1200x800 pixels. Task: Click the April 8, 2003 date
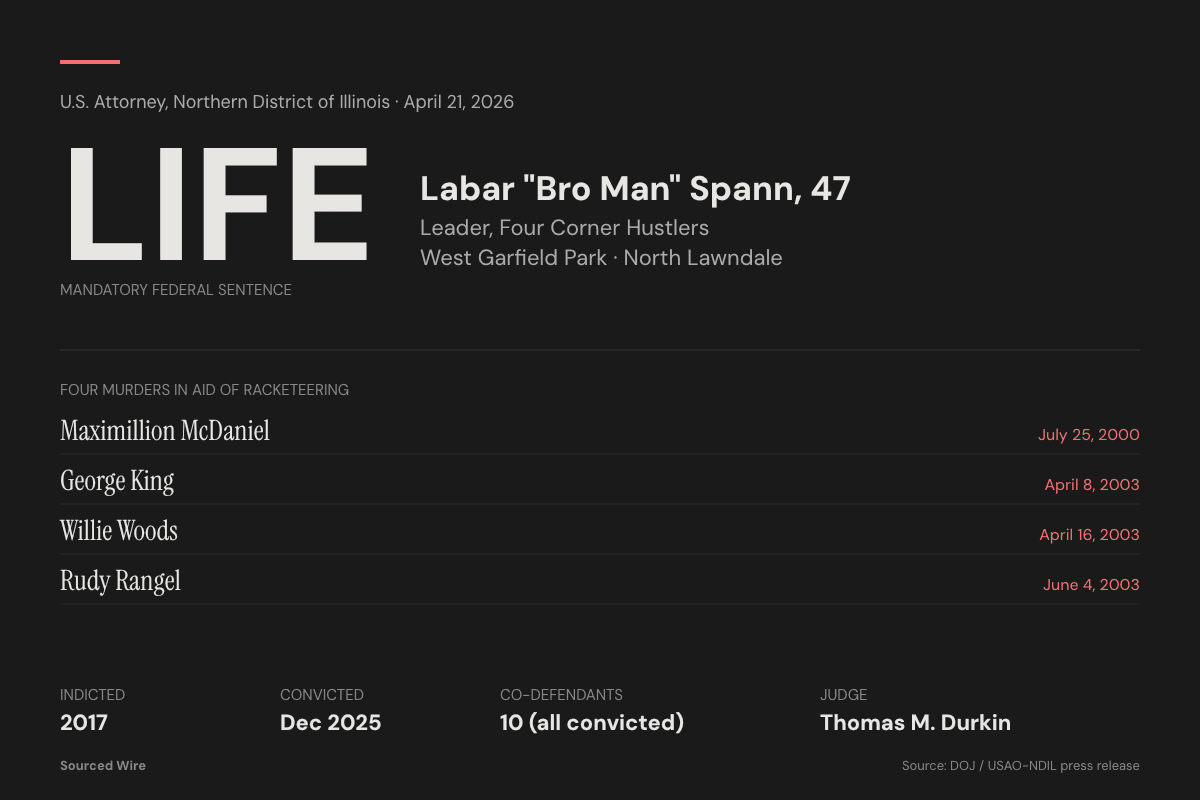tap(1091, 485)
